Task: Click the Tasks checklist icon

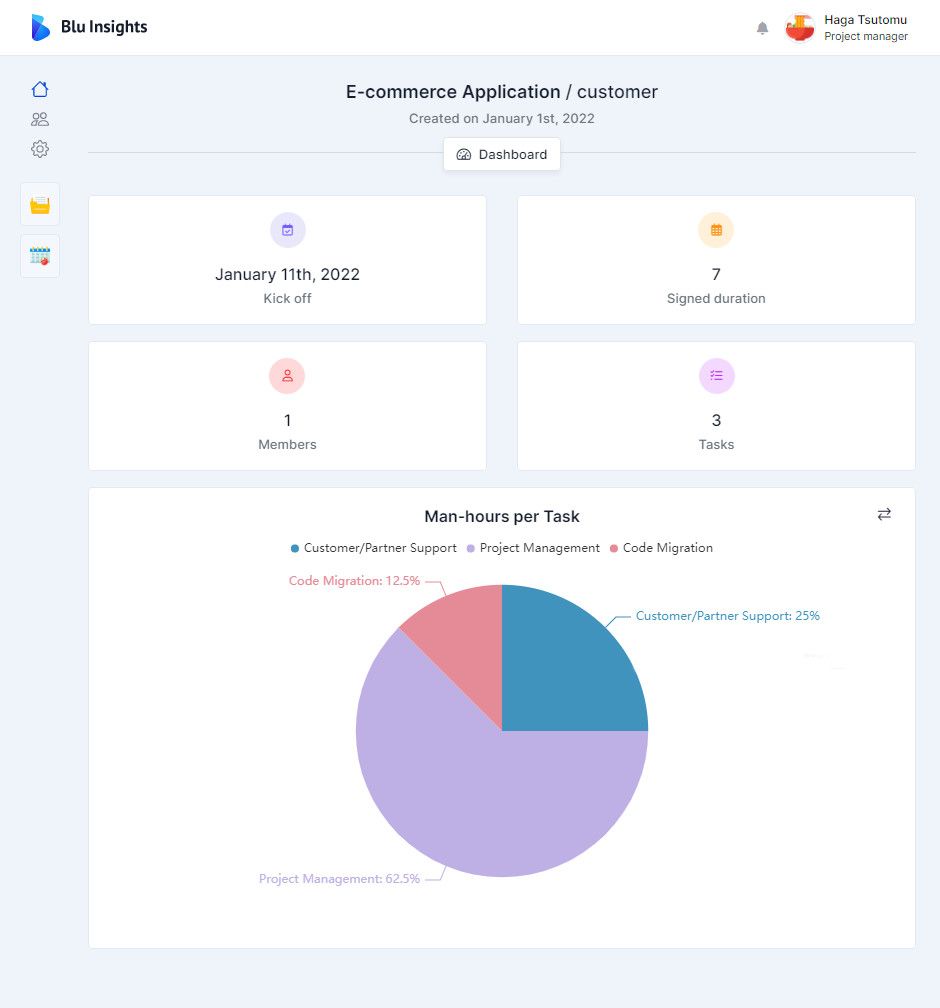Action: 716,376
